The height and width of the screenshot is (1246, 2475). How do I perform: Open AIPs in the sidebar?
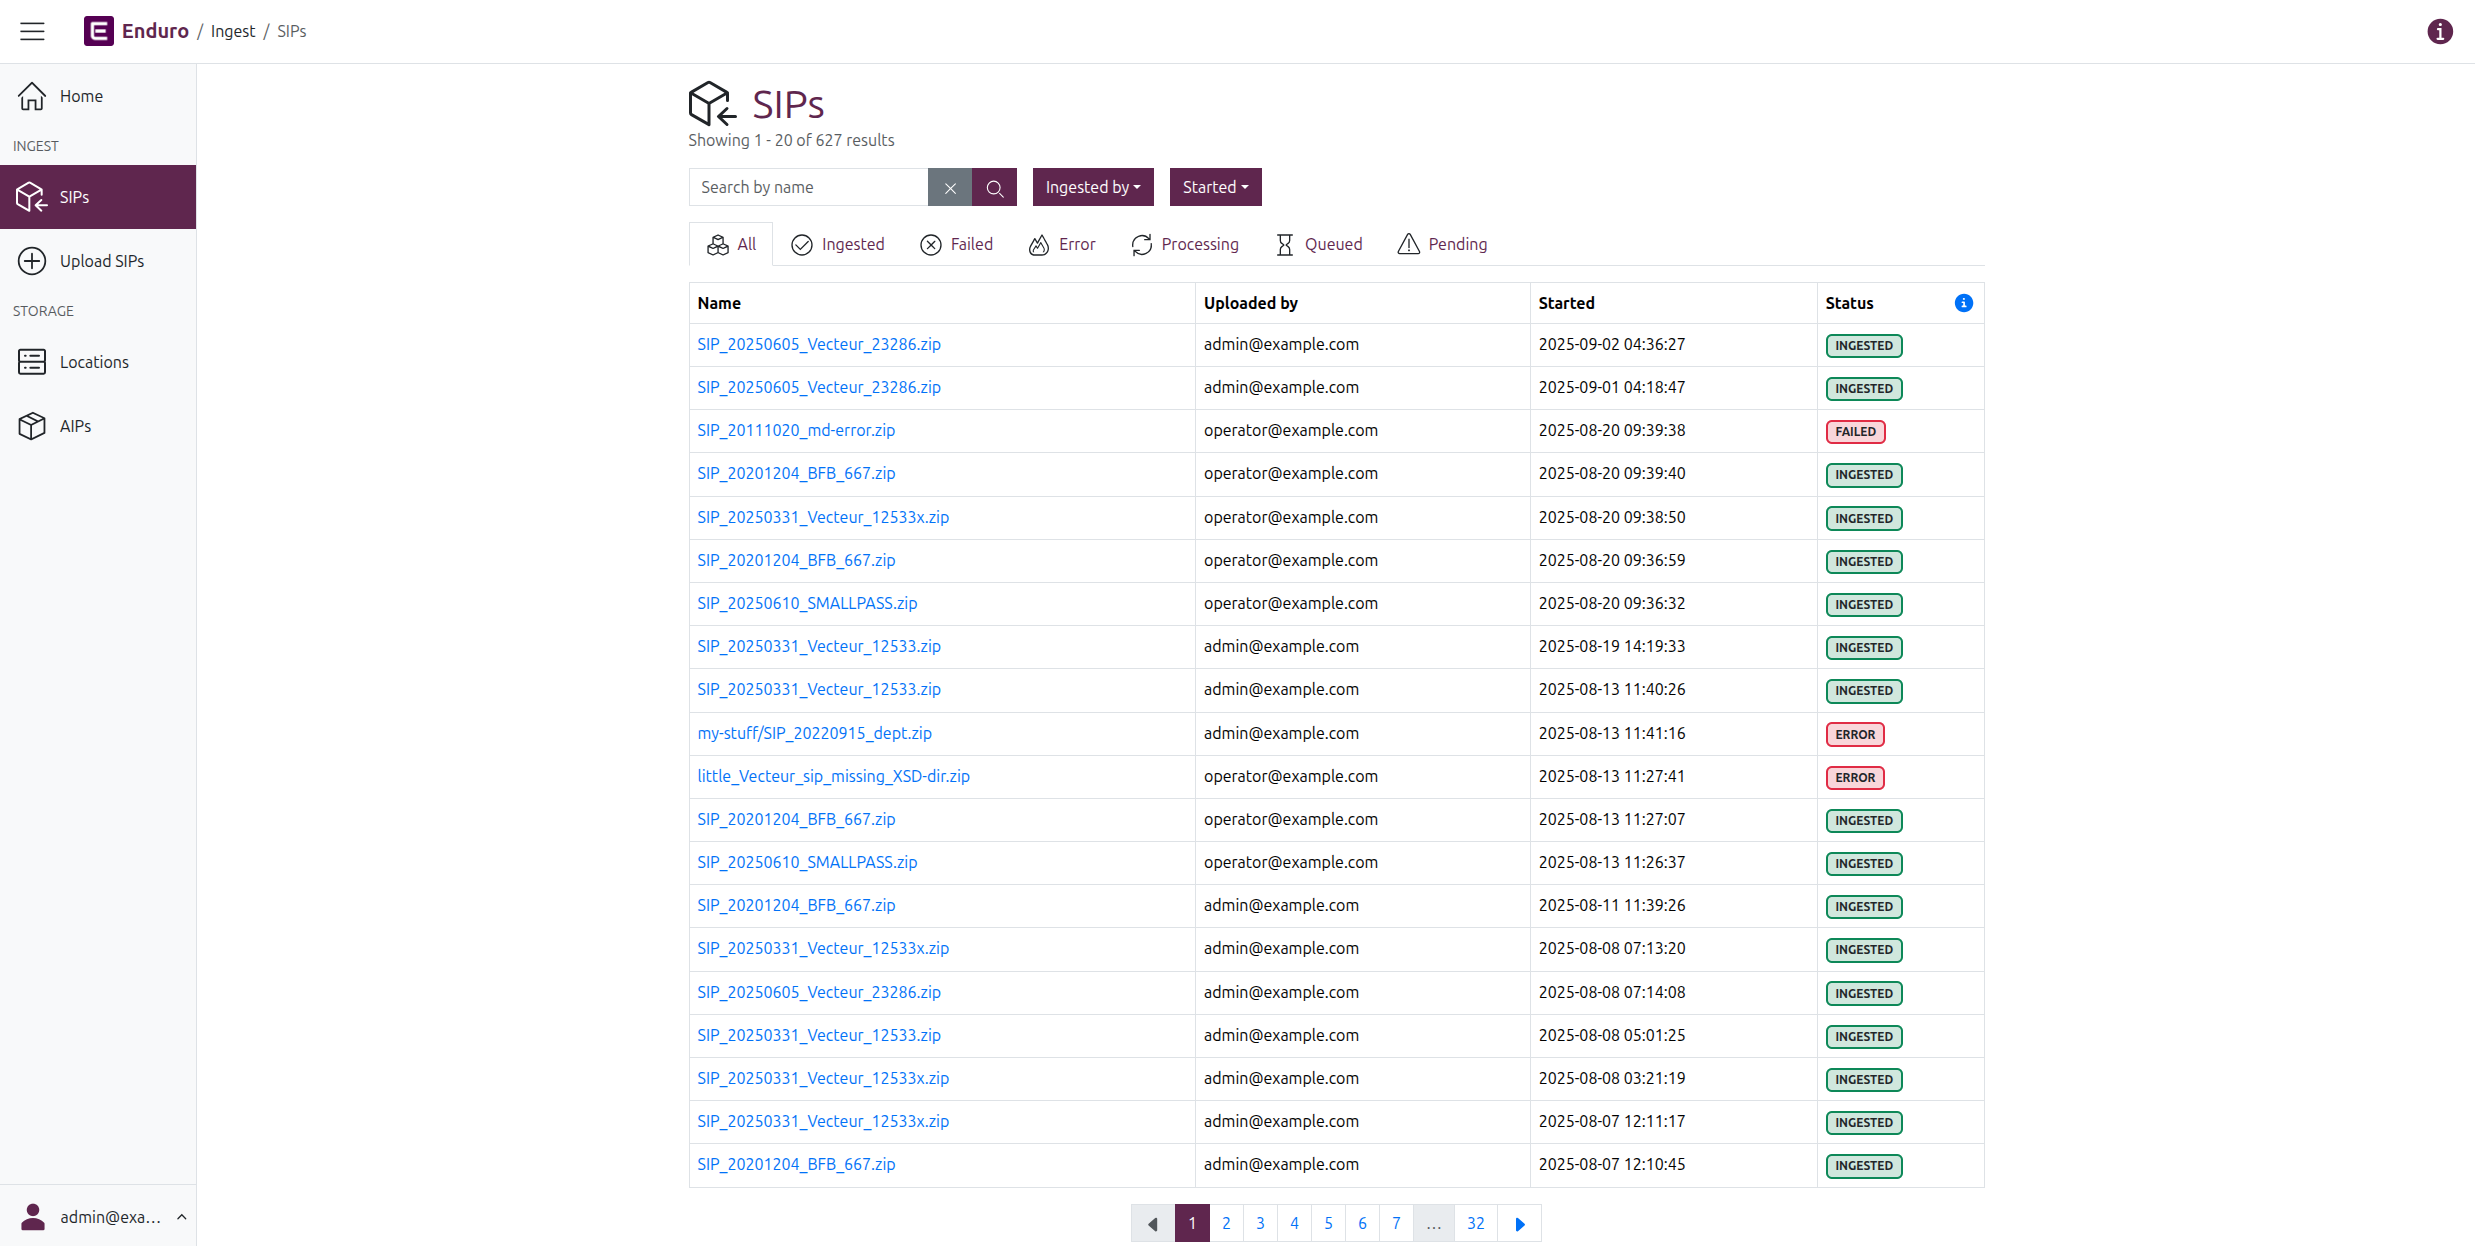(x=98, y=426)
